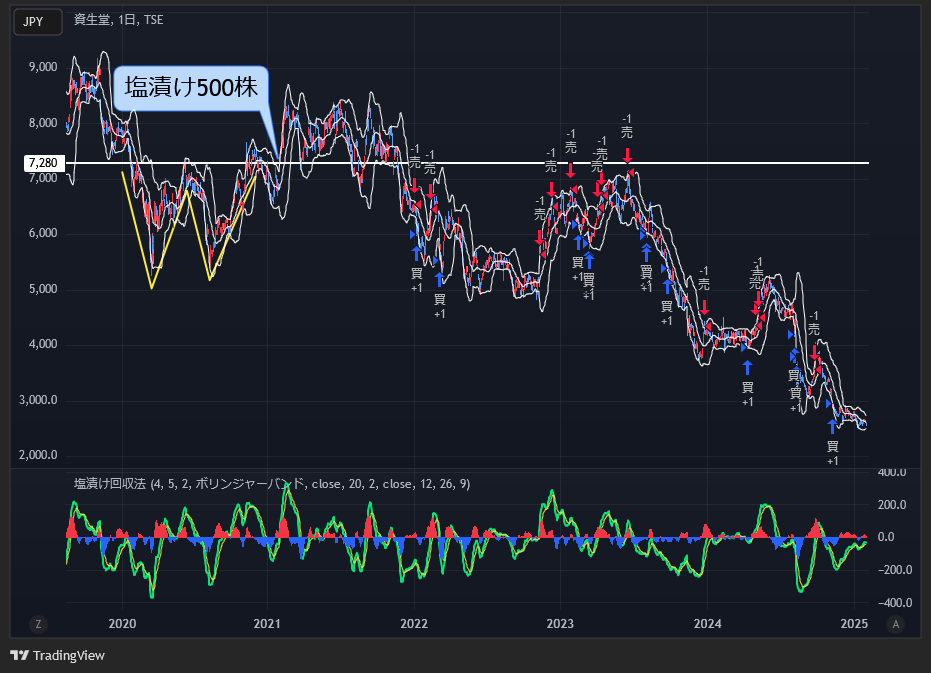Open the TradingView logo link
931x673 pixels.
point(58,655)
